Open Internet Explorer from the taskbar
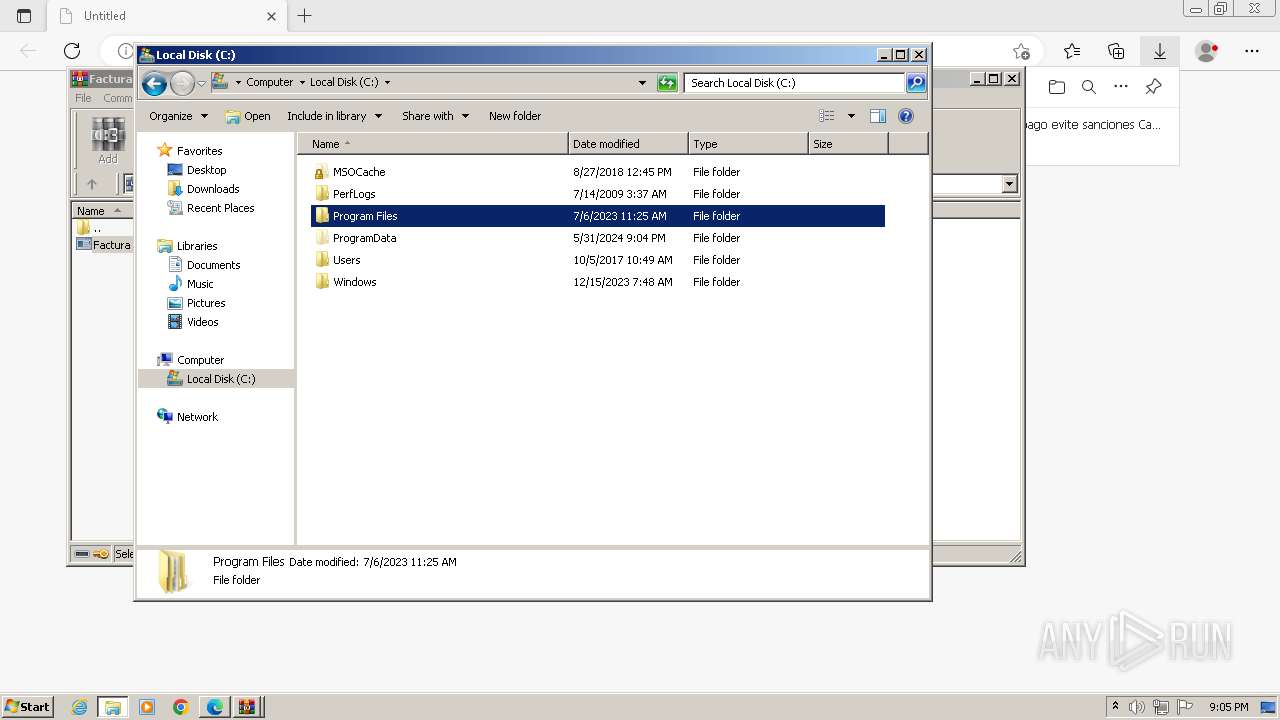Screen dimensions: 1280x720 (79, 707)
